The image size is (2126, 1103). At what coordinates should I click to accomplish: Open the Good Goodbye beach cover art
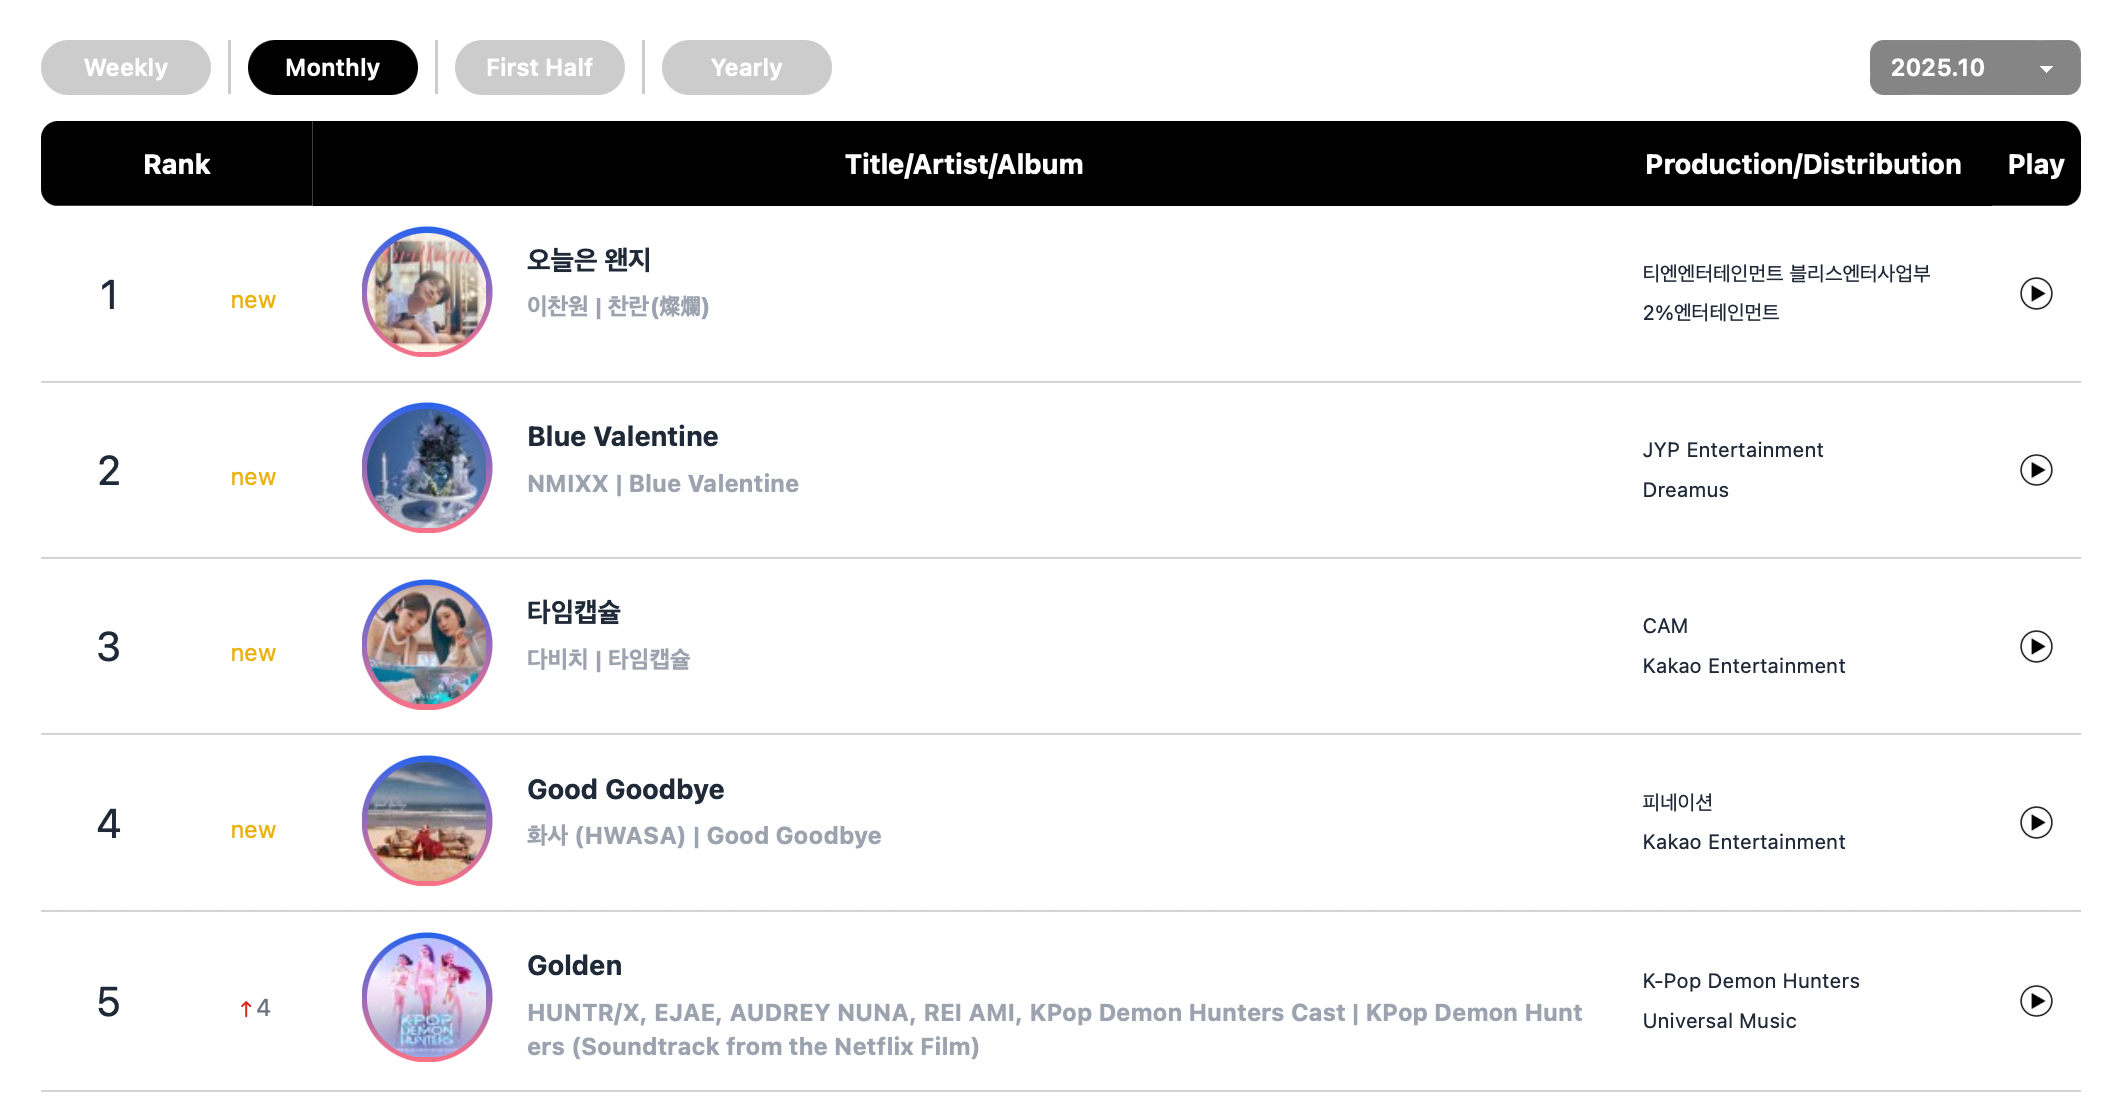[x=427, y=820]
